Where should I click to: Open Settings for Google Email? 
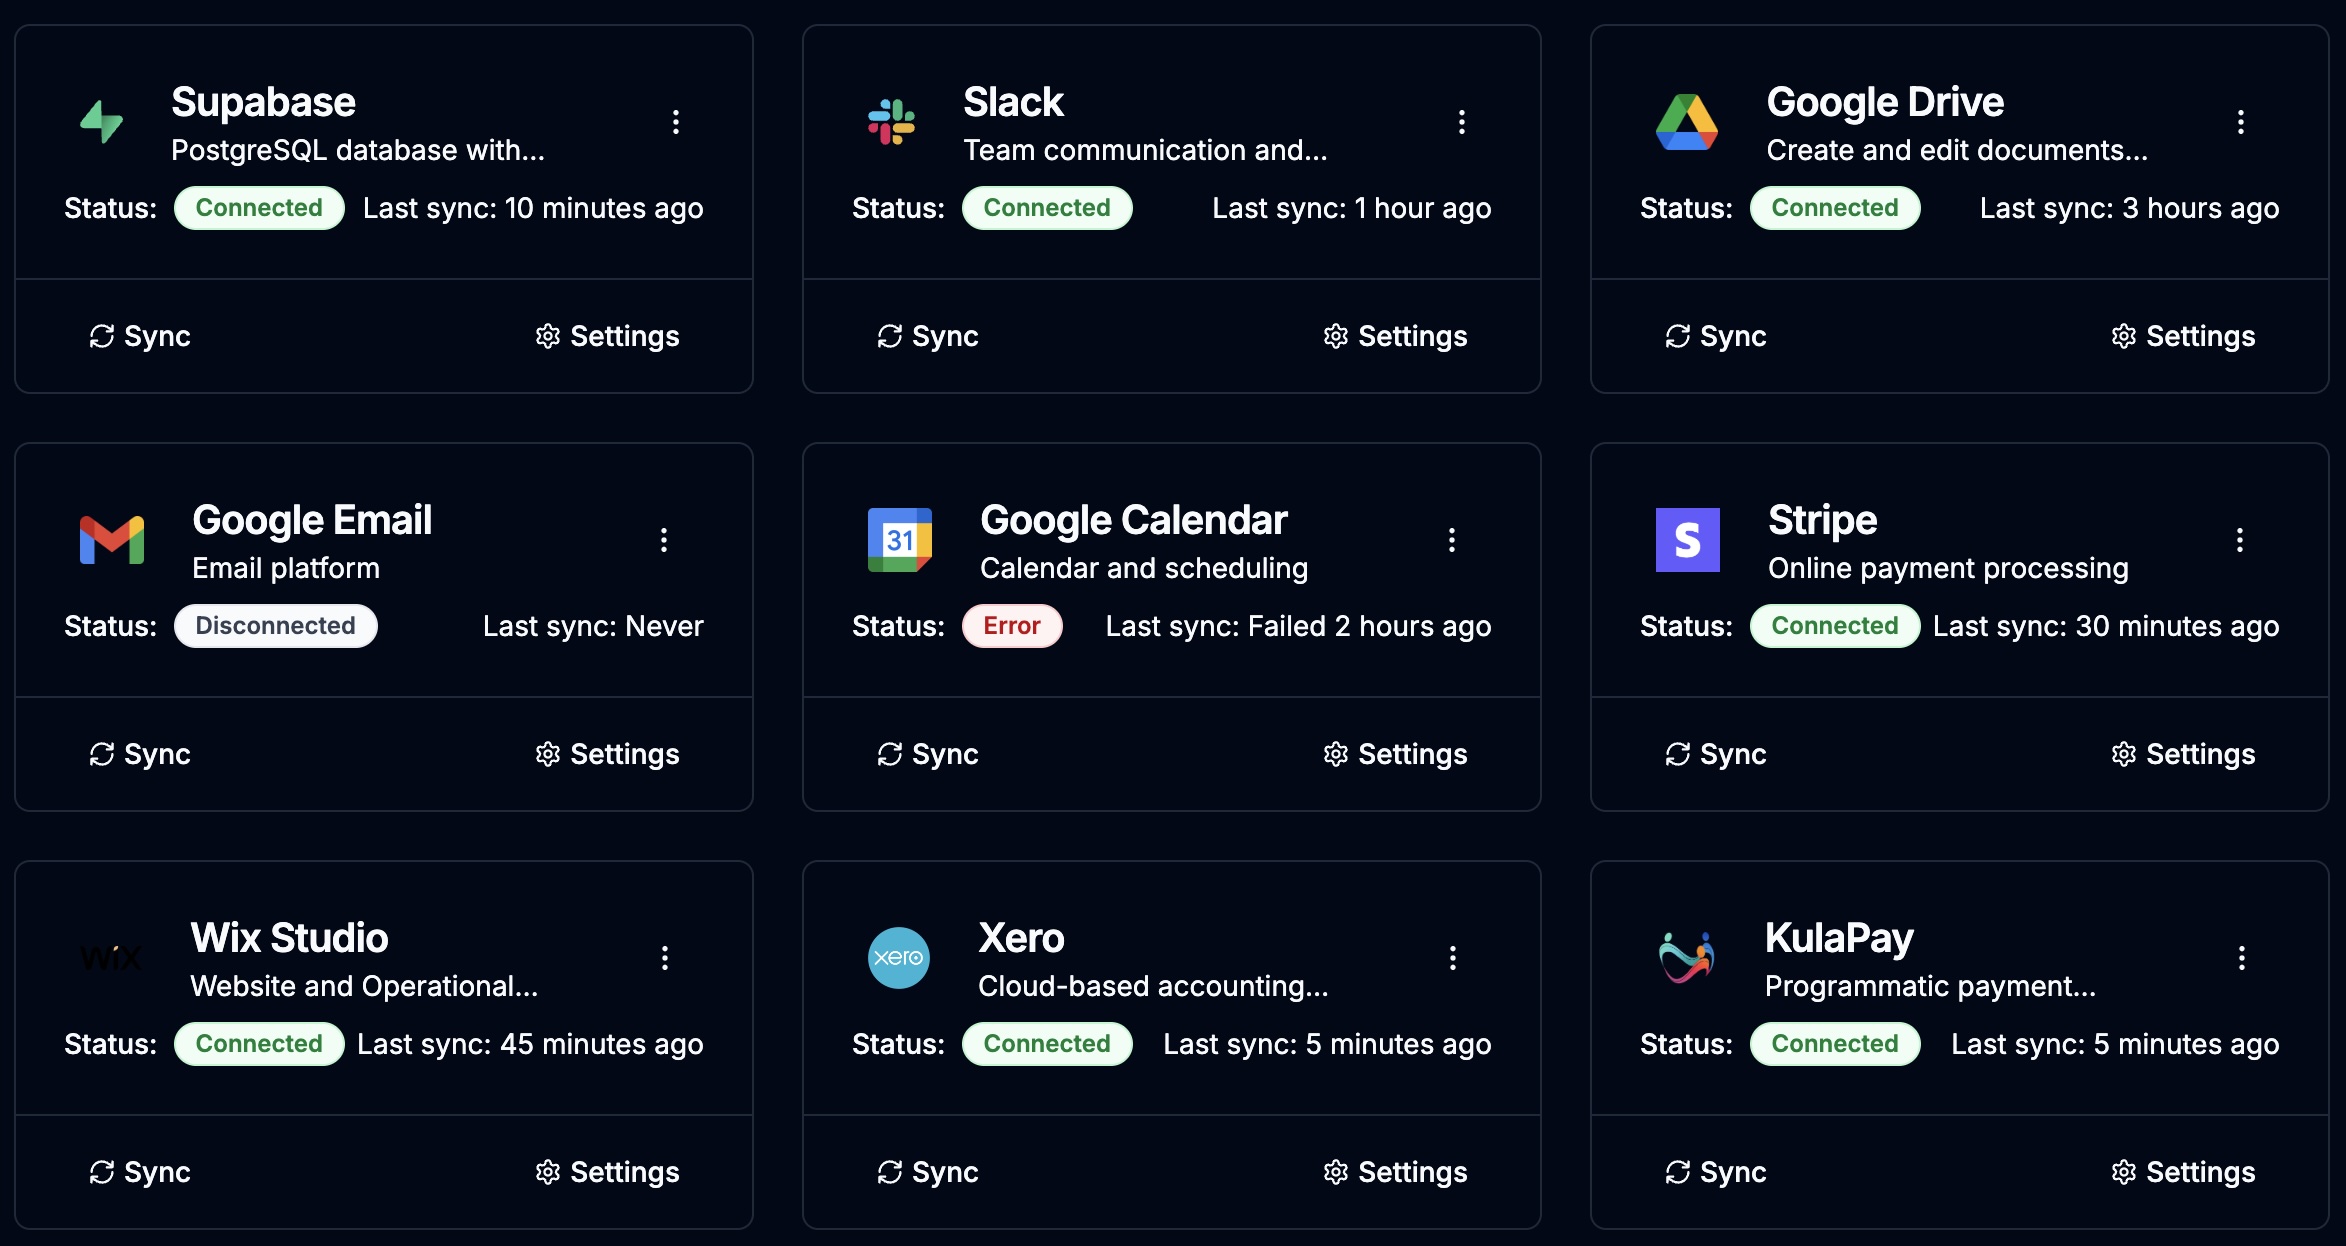607,754
